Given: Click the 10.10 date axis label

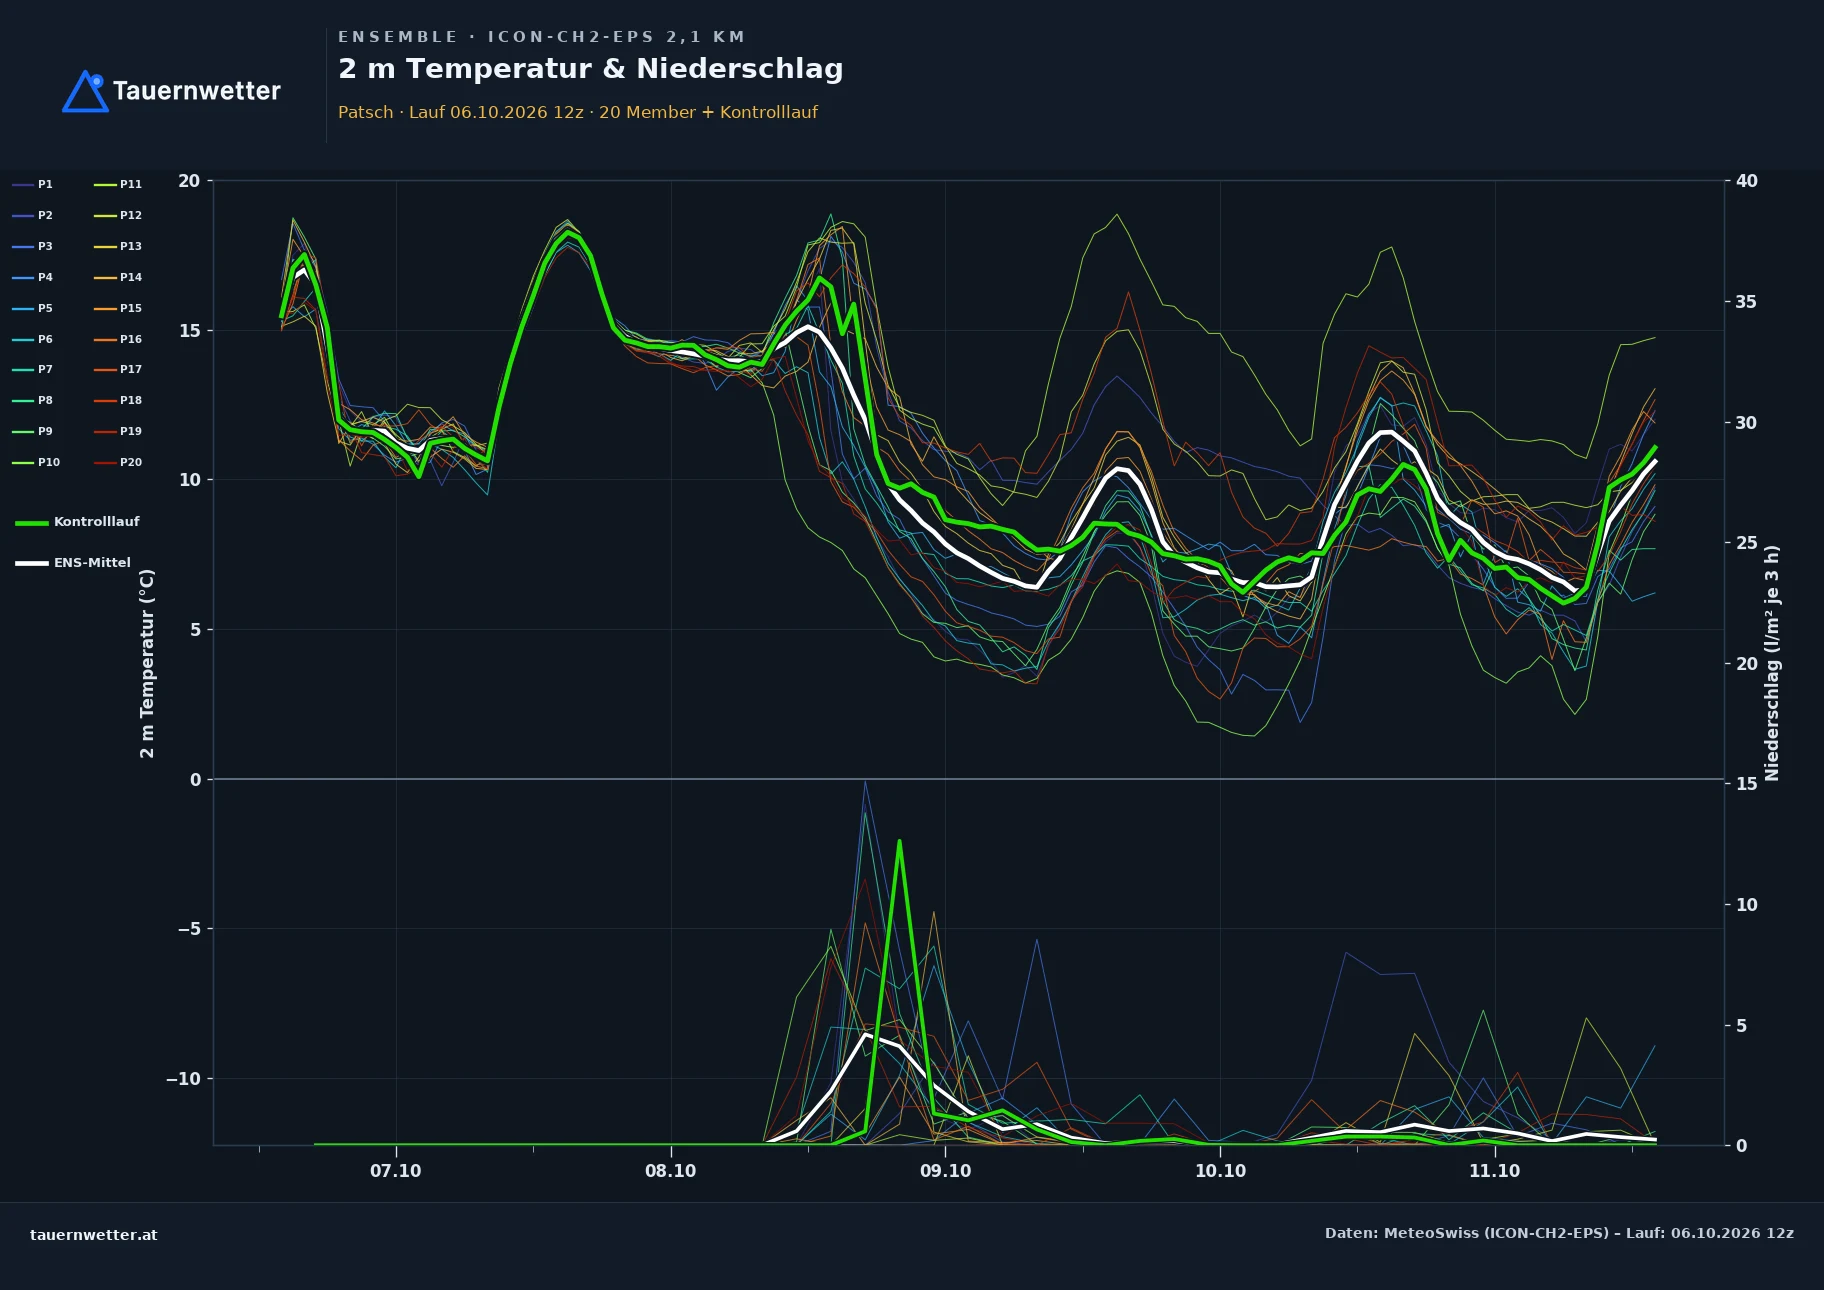Looking at the screenshot, I should [1221, 1171].
